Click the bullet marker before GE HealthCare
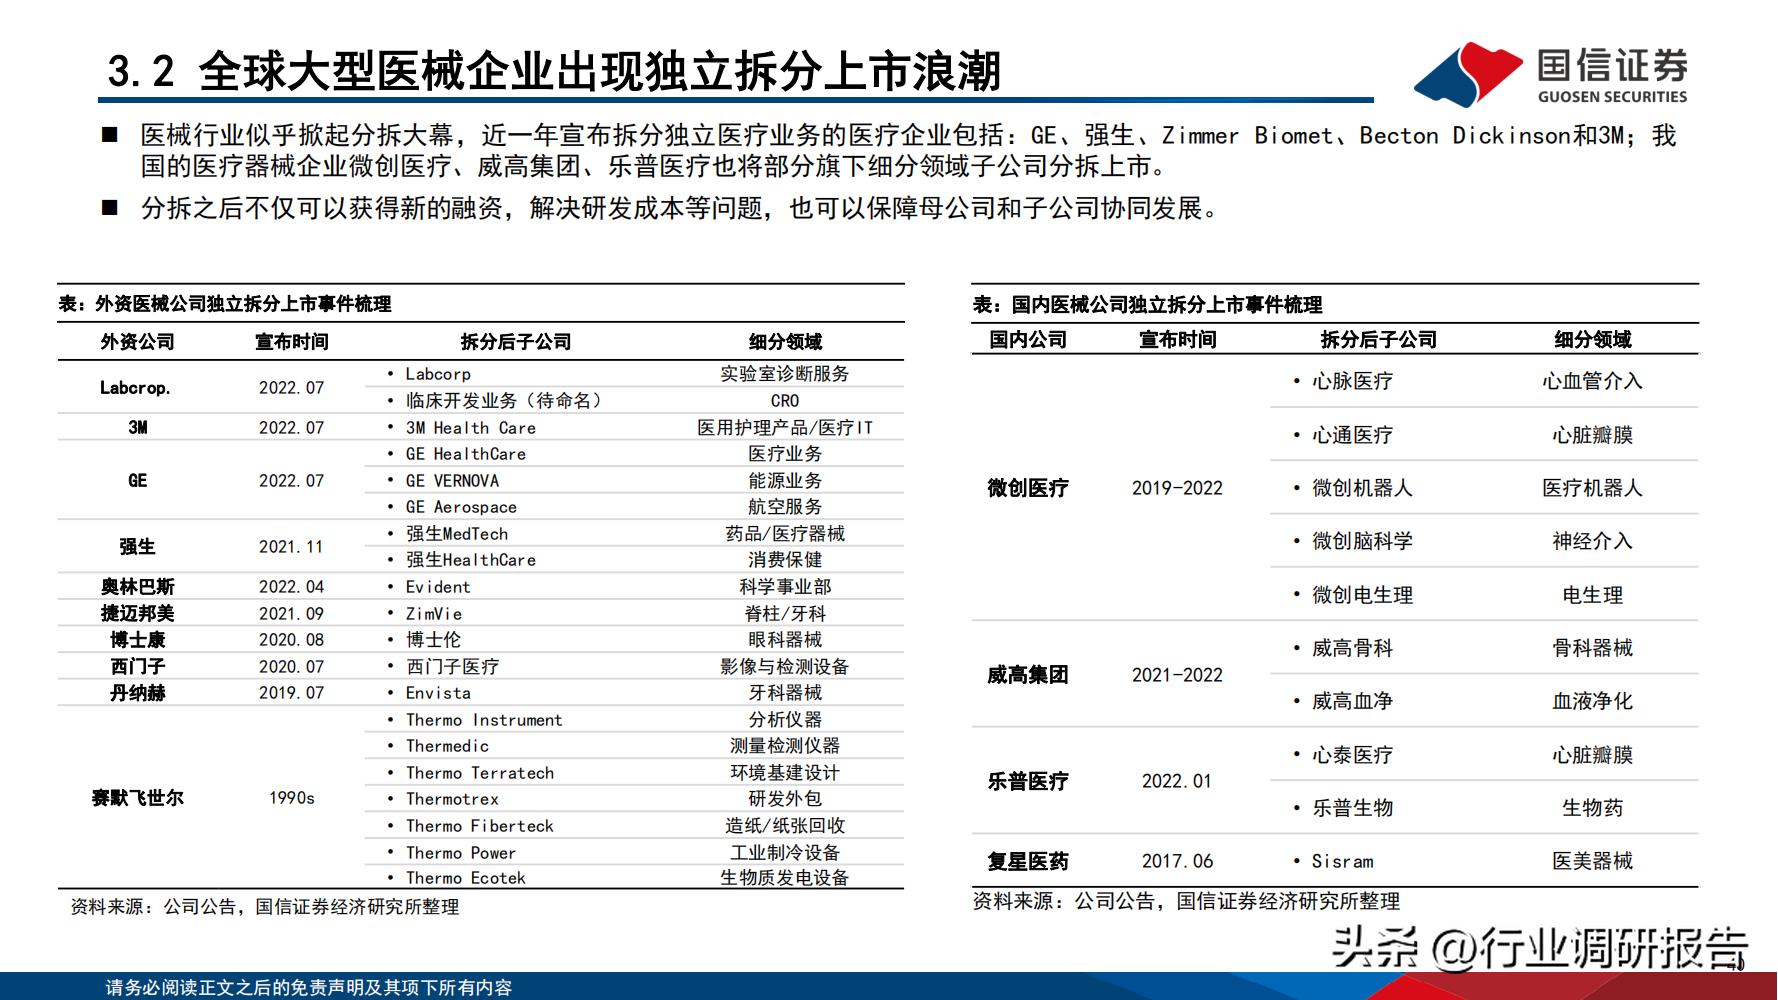1778x1000 pixels. 389,454
